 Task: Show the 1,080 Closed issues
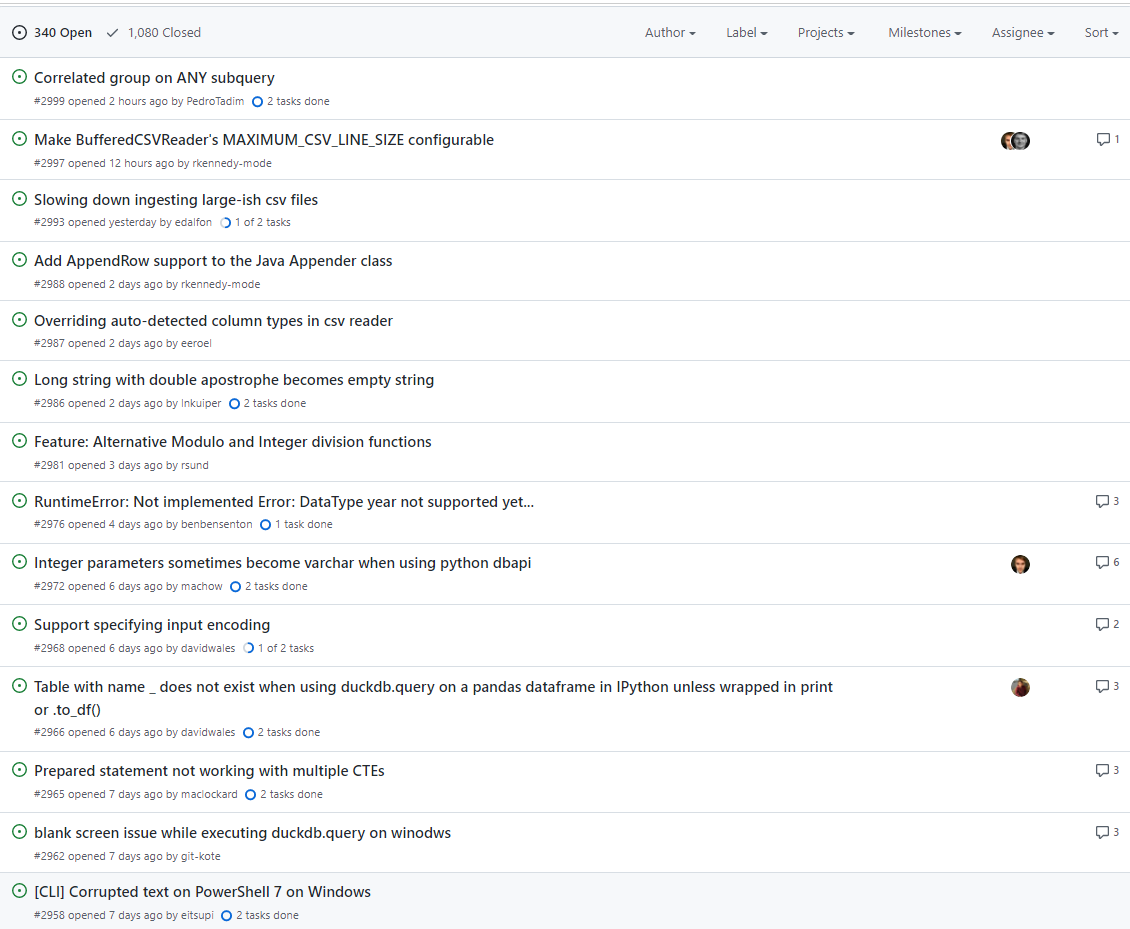click(154, 32)
